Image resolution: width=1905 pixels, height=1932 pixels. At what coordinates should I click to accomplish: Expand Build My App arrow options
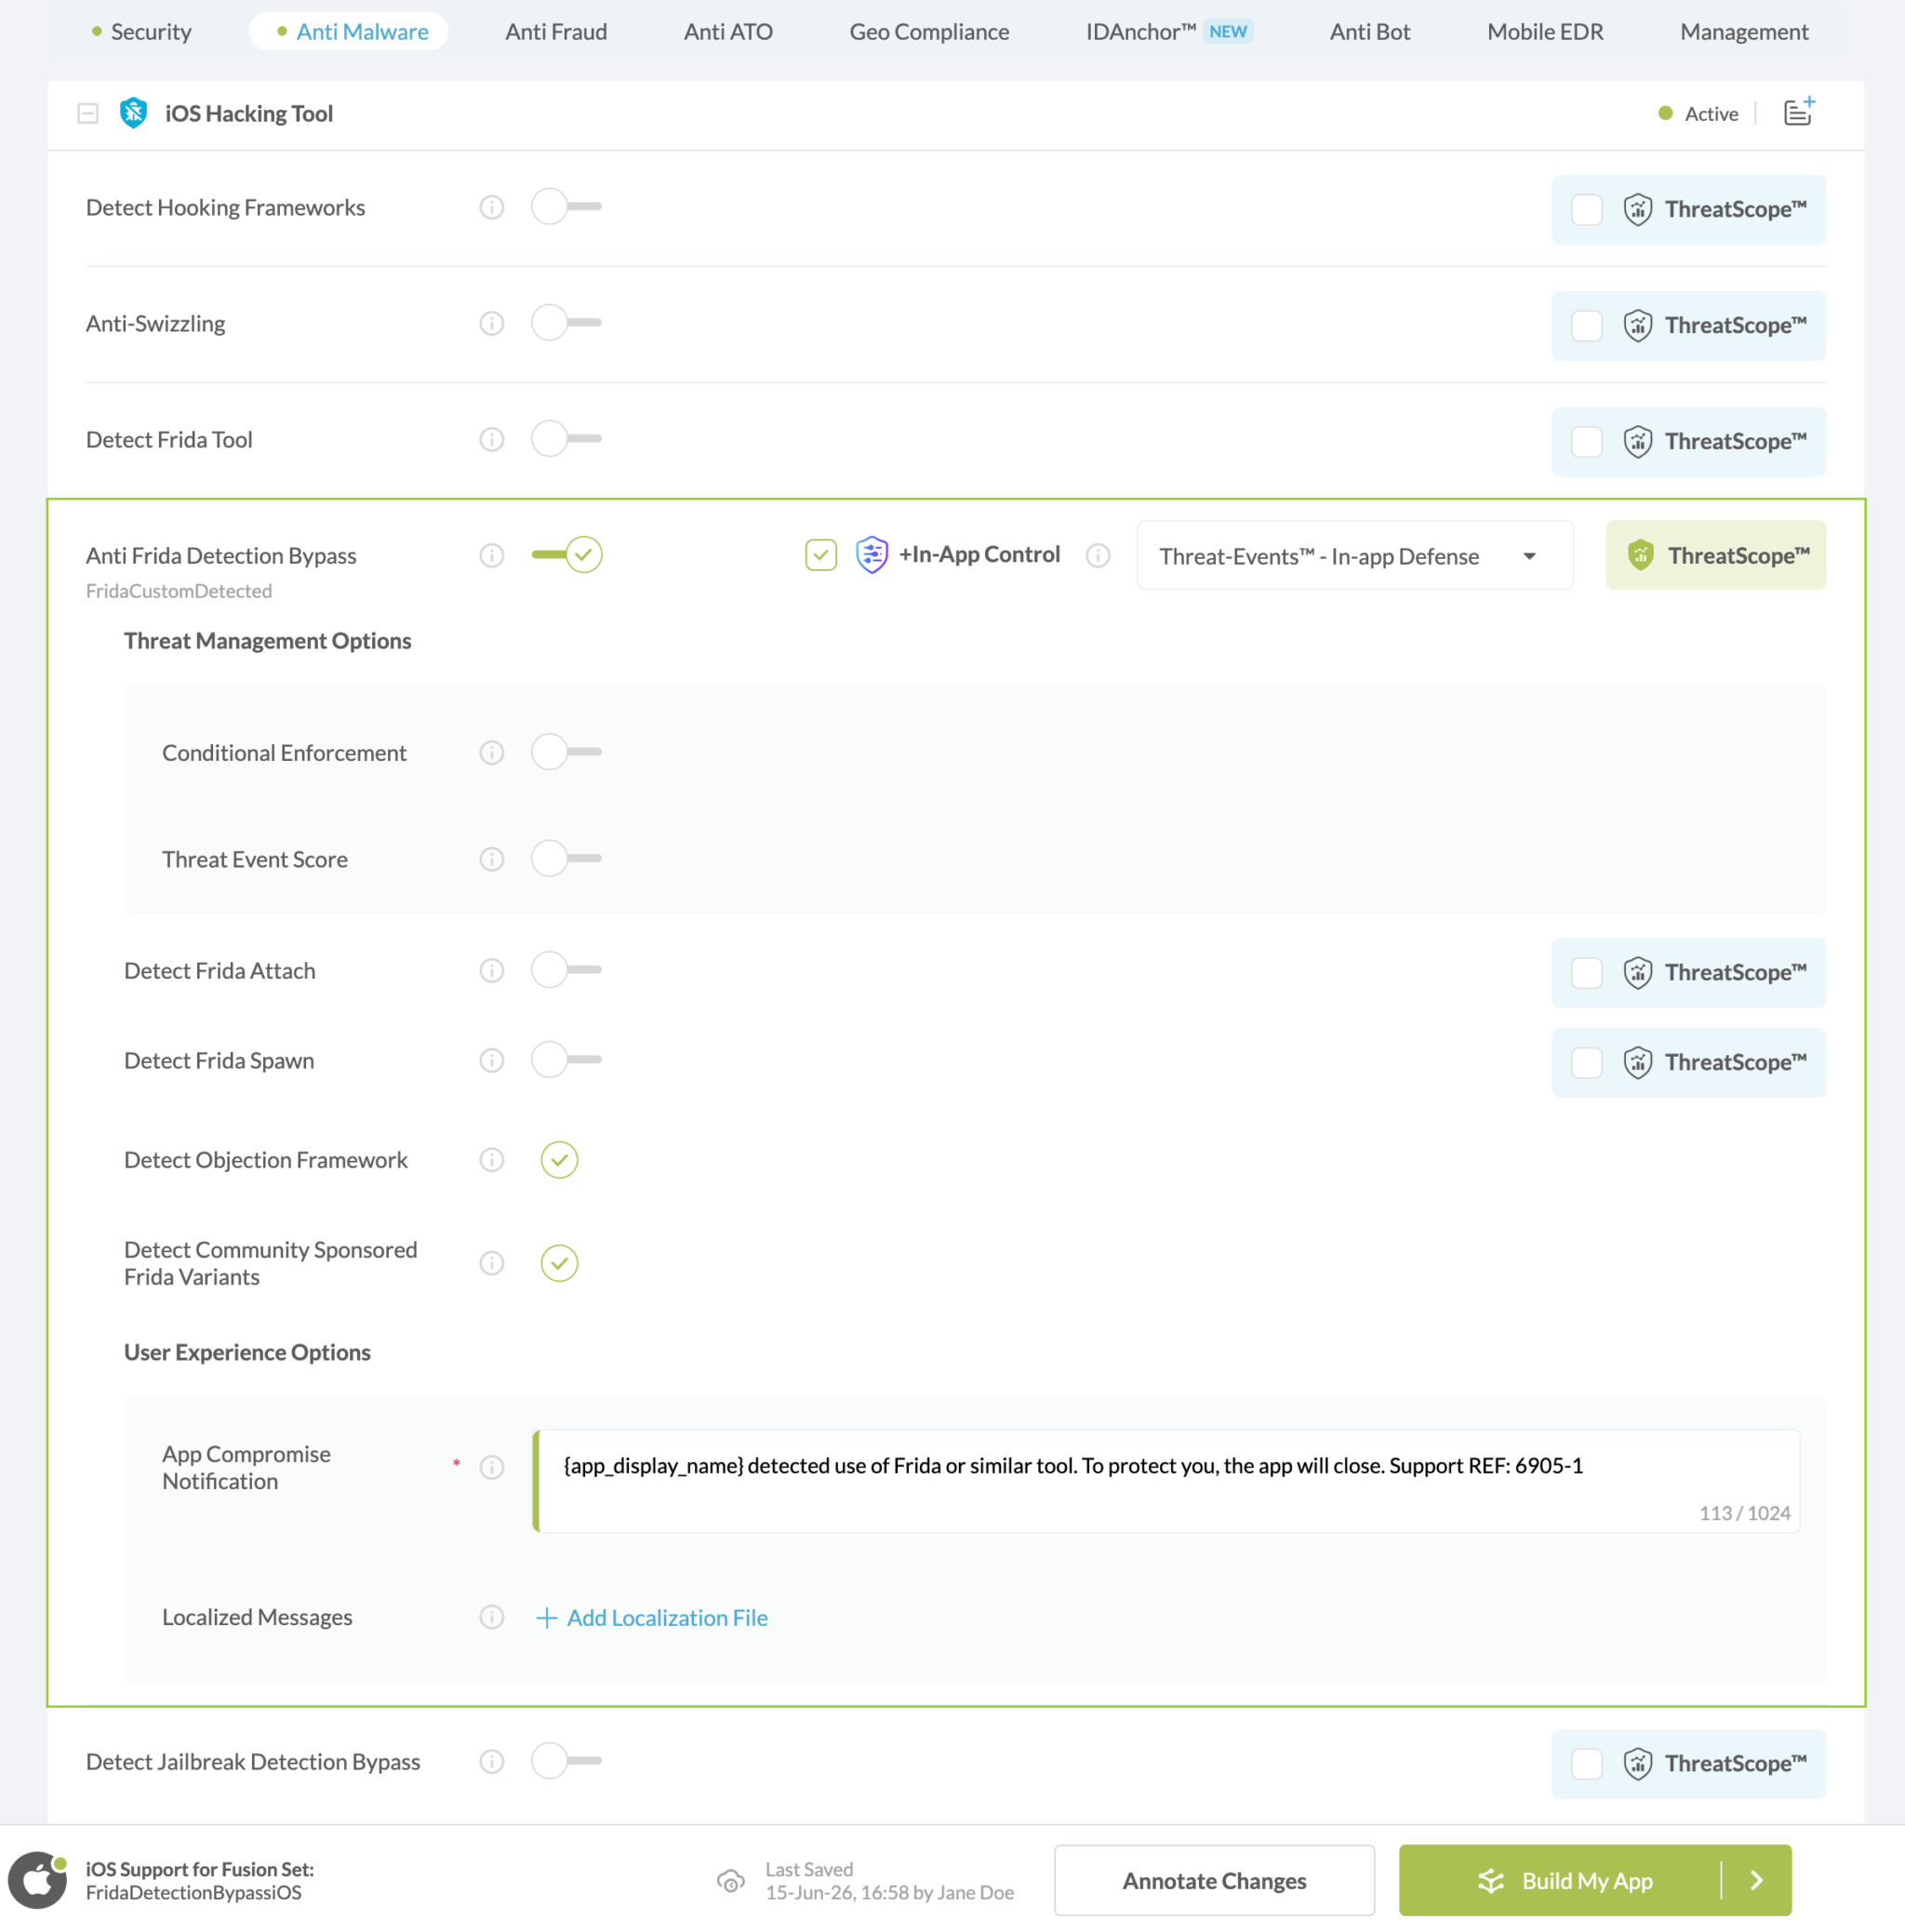click(x=1757, y=1881)
